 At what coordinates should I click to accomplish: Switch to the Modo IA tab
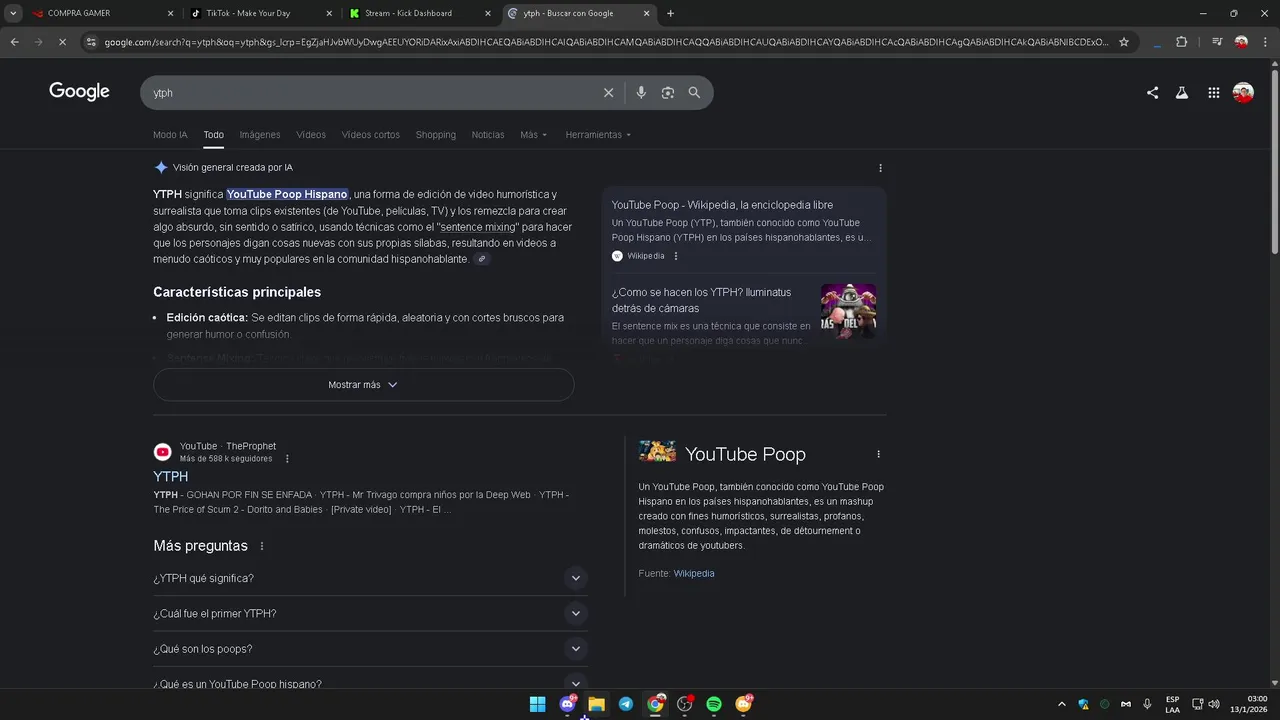click(170, 135)
